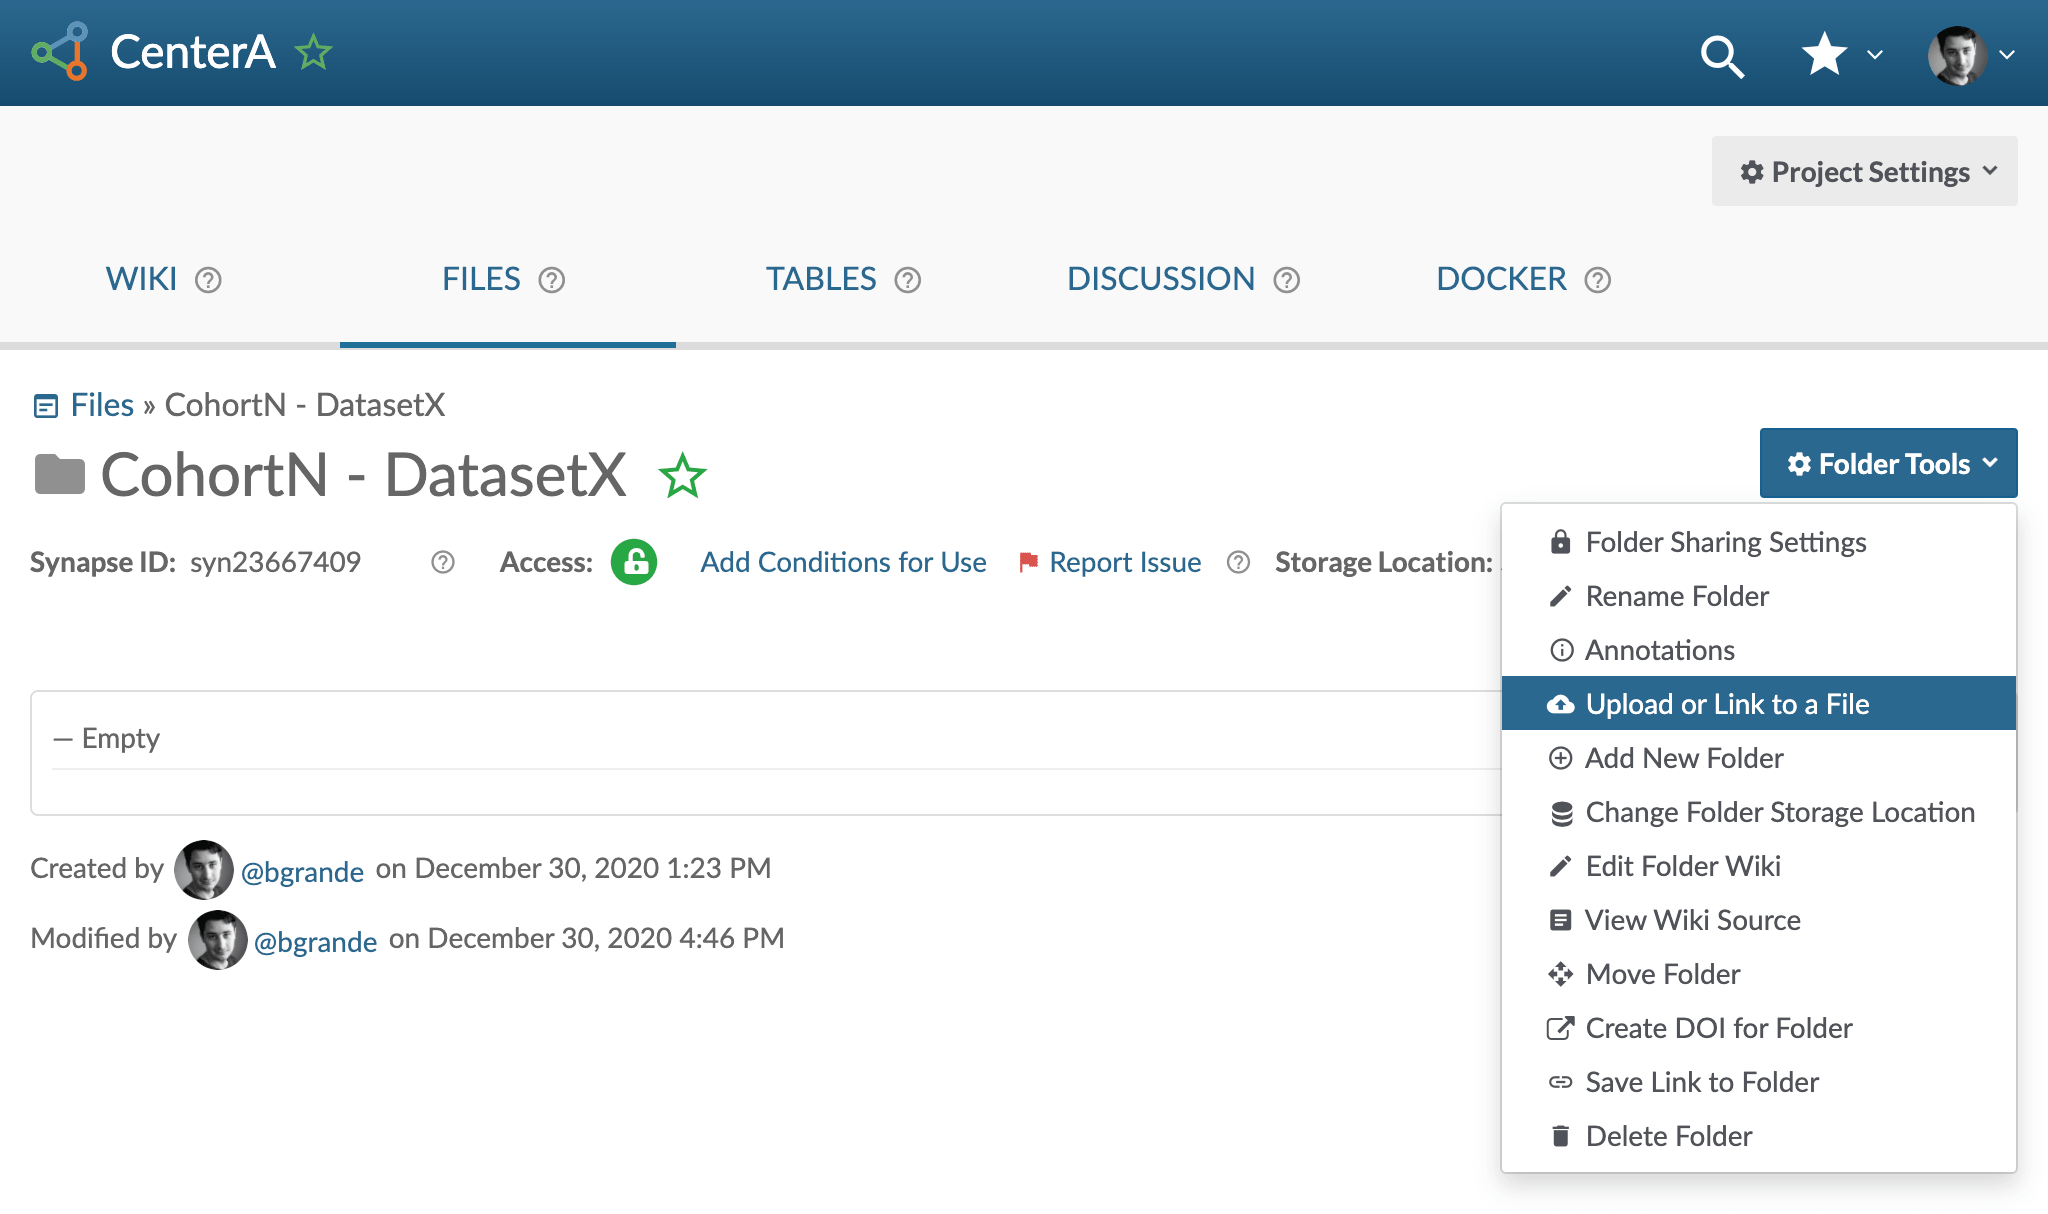Open @bgrande profile next to Created by
2048x1214 pixels.
coord(302,871)
